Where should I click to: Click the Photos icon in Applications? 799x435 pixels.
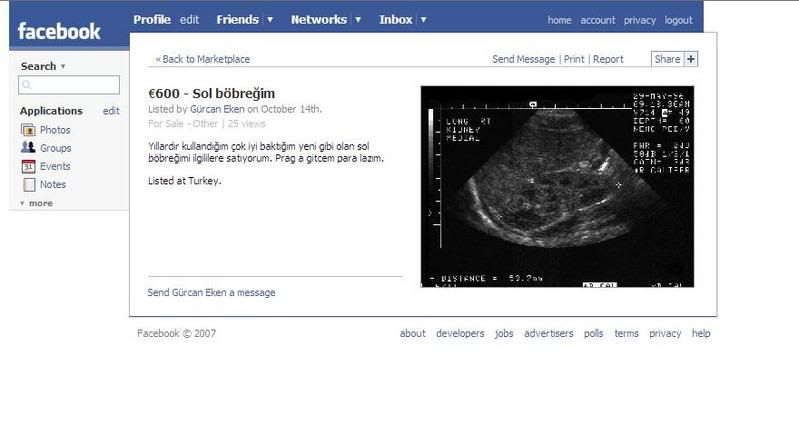click(28, 130)
